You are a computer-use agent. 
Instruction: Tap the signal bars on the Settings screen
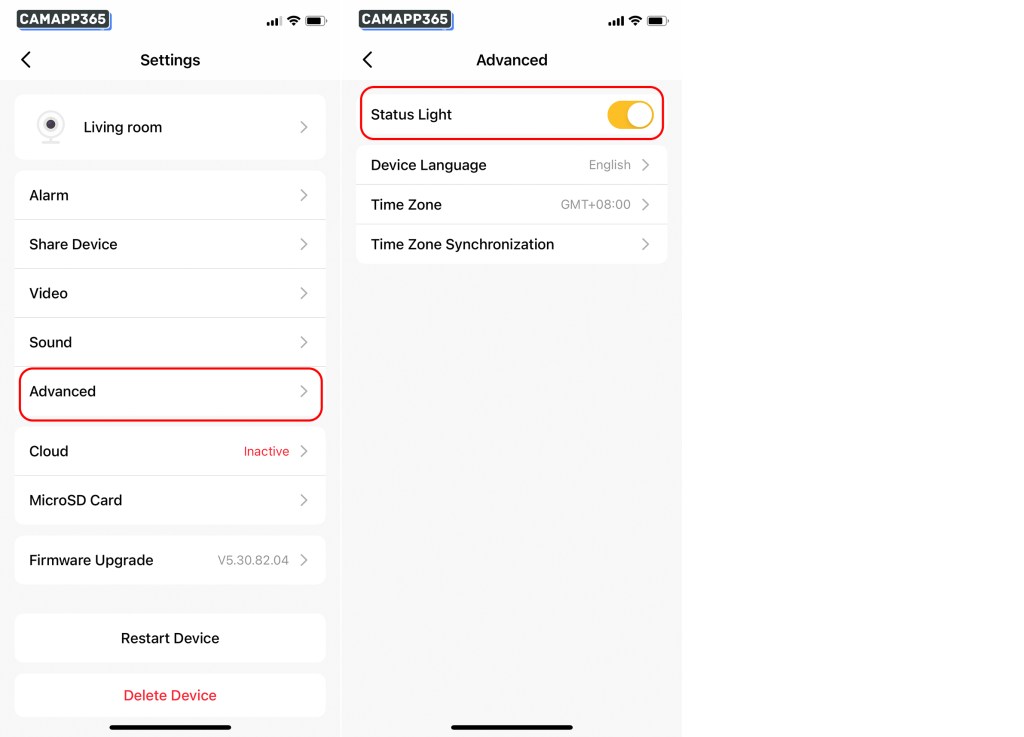coord(273,22)
